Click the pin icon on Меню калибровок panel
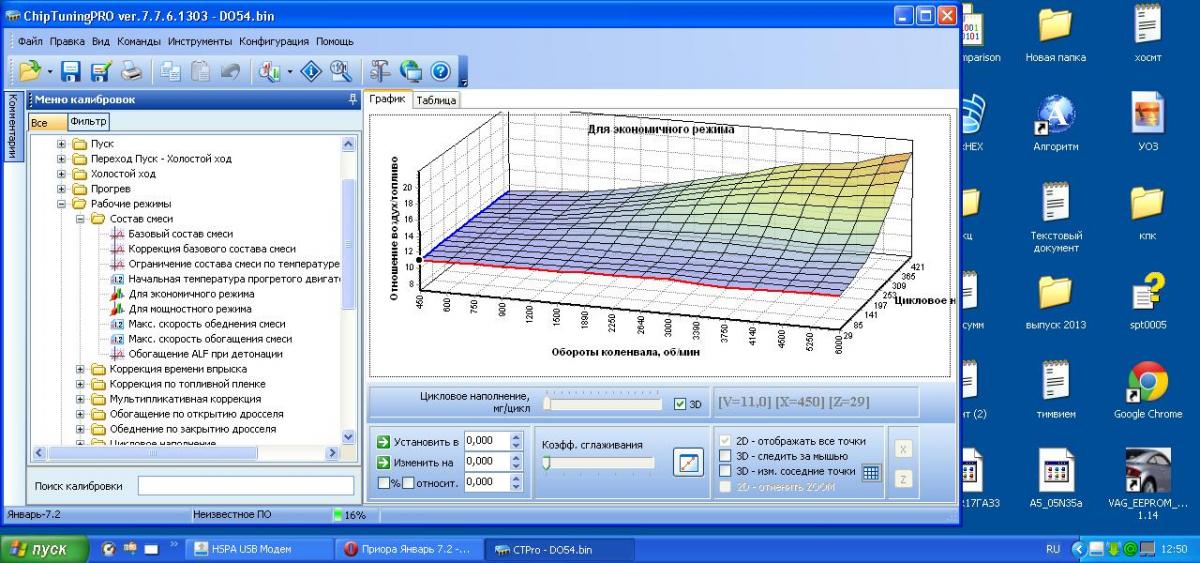The image size is (1200, 563). click(352, 99)
